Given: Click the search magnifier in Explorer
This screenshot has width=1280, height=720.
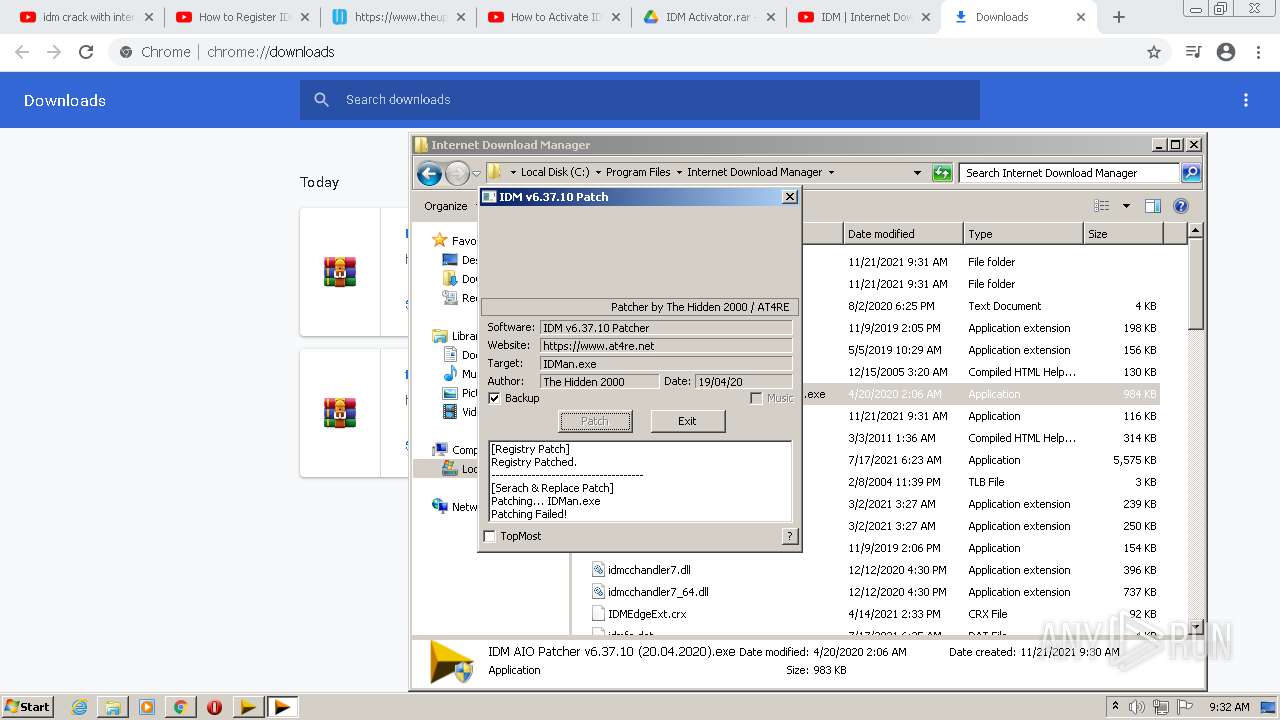Looking at the screenshot, I should [1191, 173].
